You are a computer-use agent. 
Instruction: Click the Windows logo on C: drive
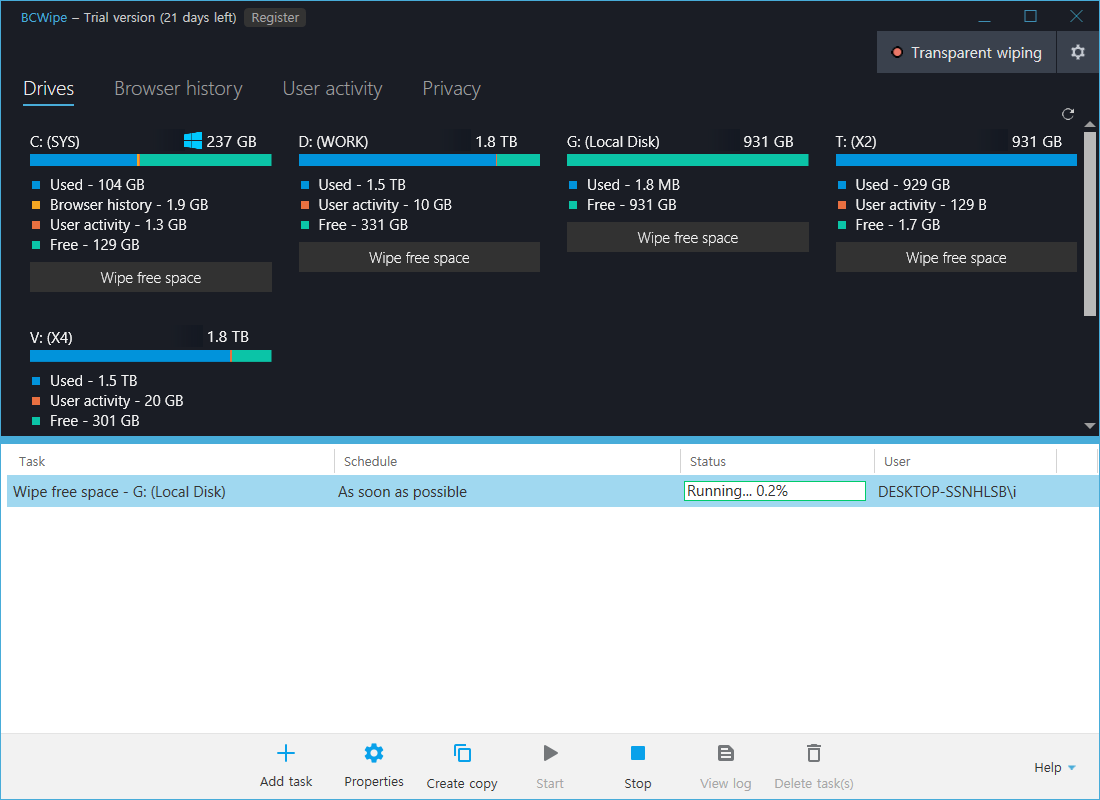click(x=193, y=140)
